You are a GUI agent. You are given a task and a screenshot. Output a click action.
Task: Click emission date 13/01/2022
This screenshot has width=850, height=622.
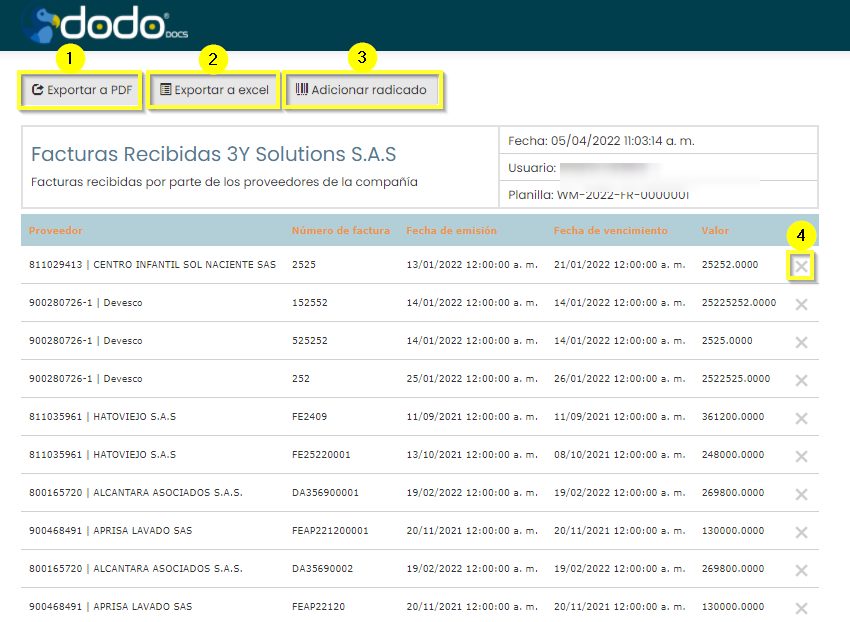(472, 265)
